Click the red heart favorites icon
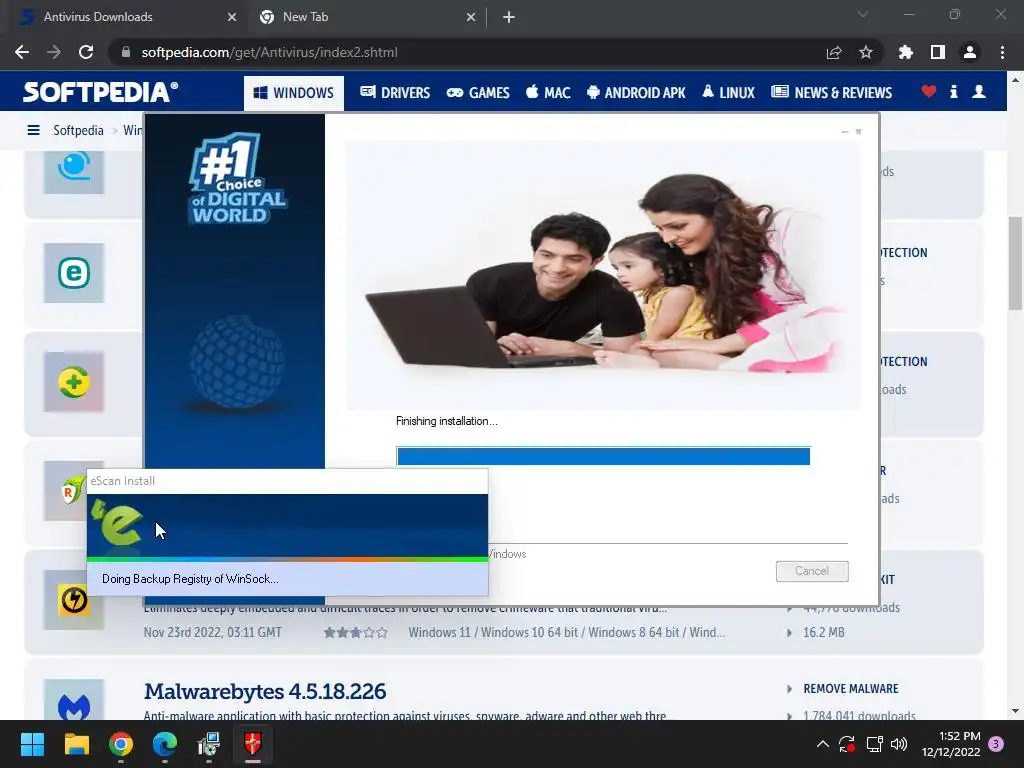The height and width of the screenshot is (768, 1024). click(x=929, y=92)
